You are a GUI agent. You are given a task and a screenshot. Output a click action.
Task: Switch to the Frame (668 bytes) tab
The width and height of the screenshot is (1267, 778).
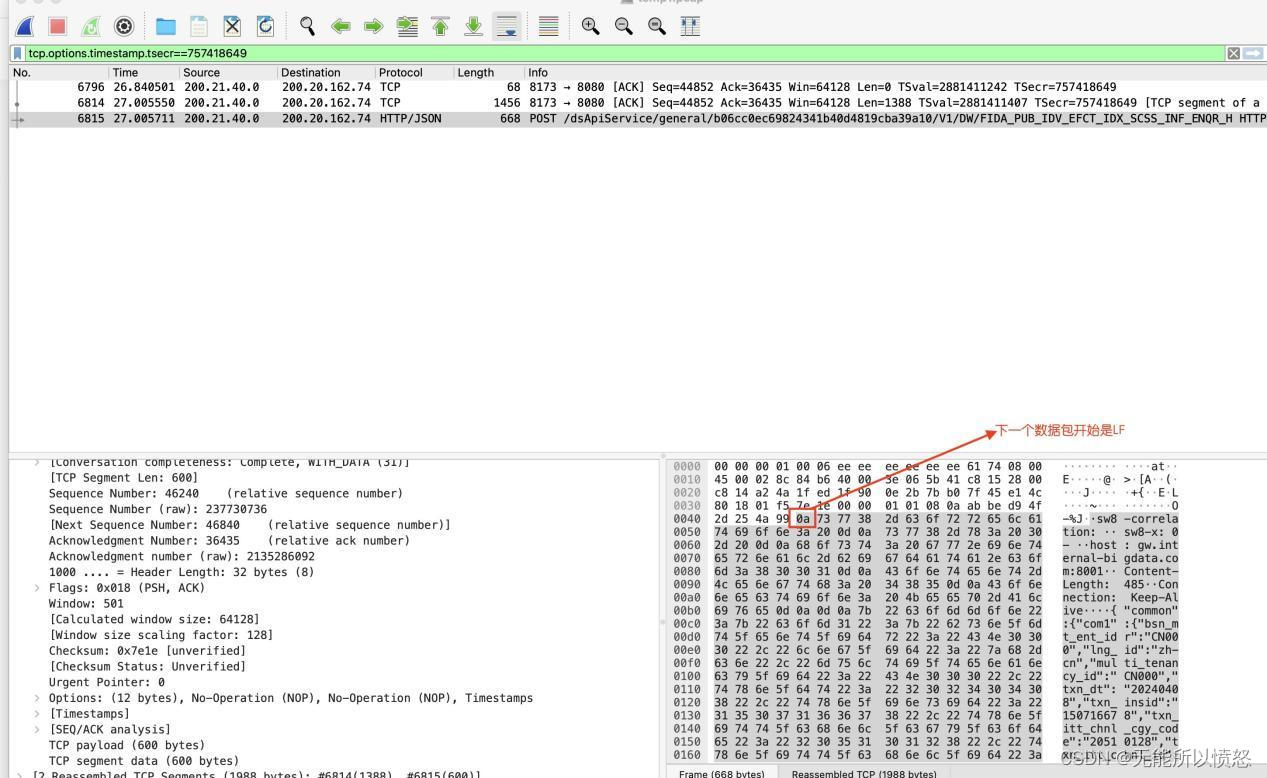pyautogui.click(x=721, y=773)
